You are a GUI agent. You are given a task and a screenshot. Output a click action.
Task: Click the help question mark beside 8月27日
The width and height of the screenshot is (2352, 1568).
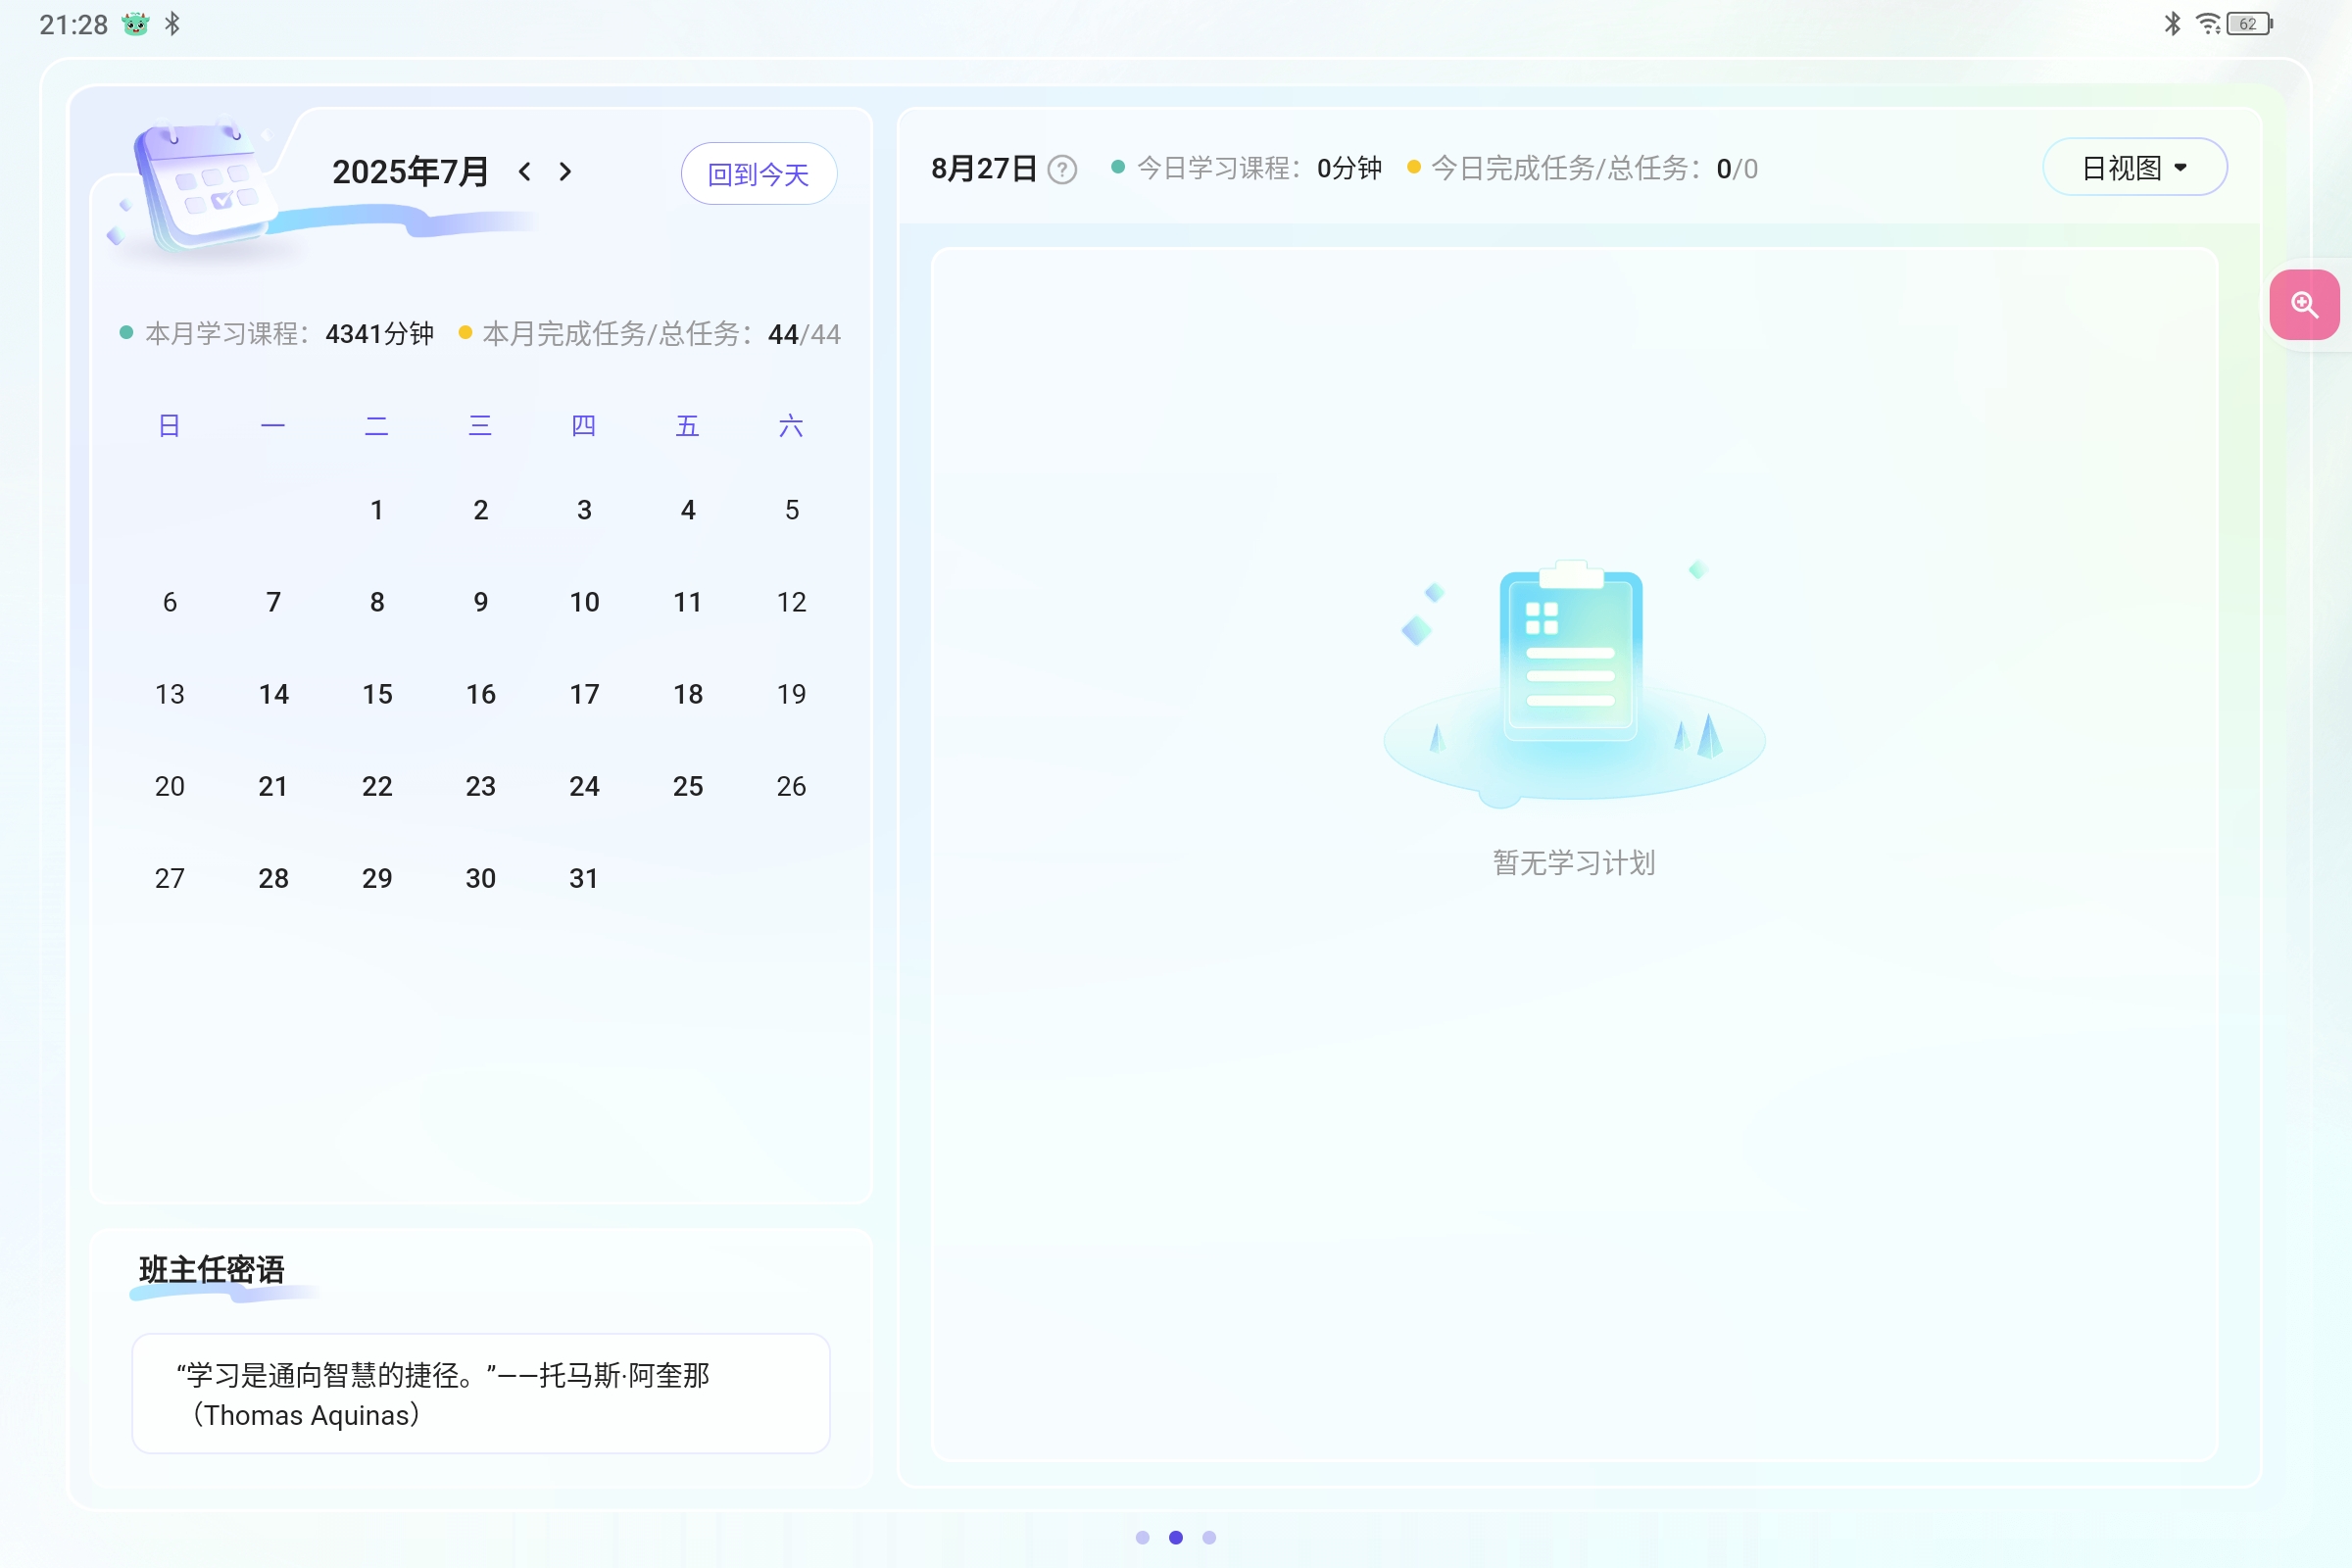click(x=1062, y=170)
